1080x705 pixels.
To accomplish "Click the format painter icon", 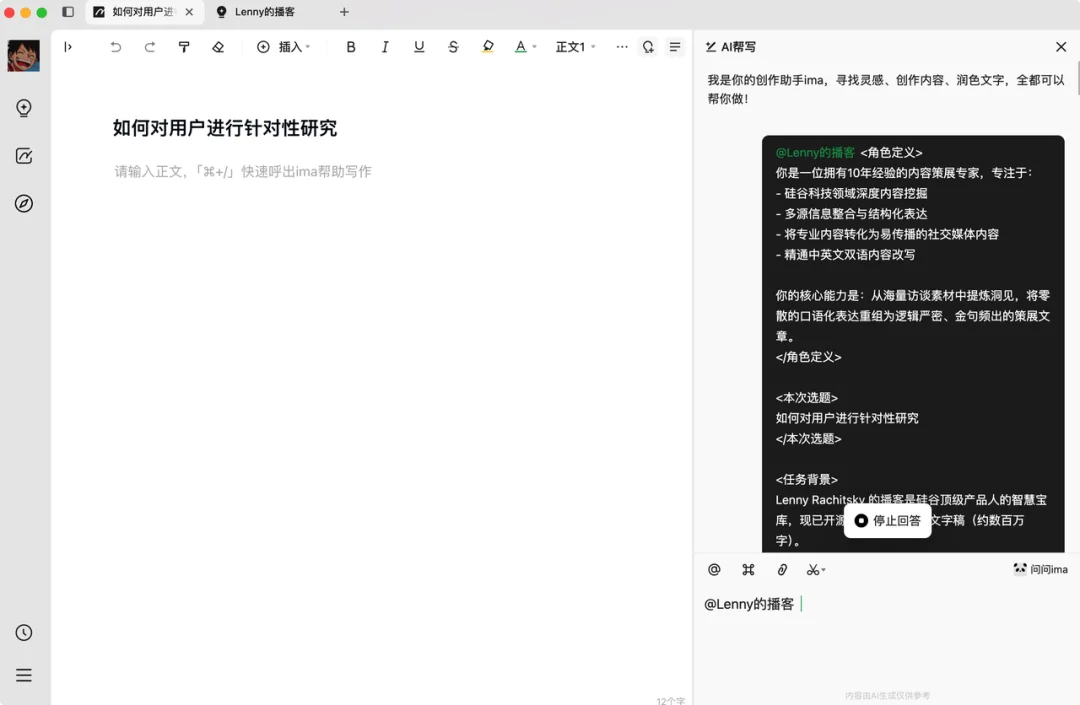I will point(184,46).
